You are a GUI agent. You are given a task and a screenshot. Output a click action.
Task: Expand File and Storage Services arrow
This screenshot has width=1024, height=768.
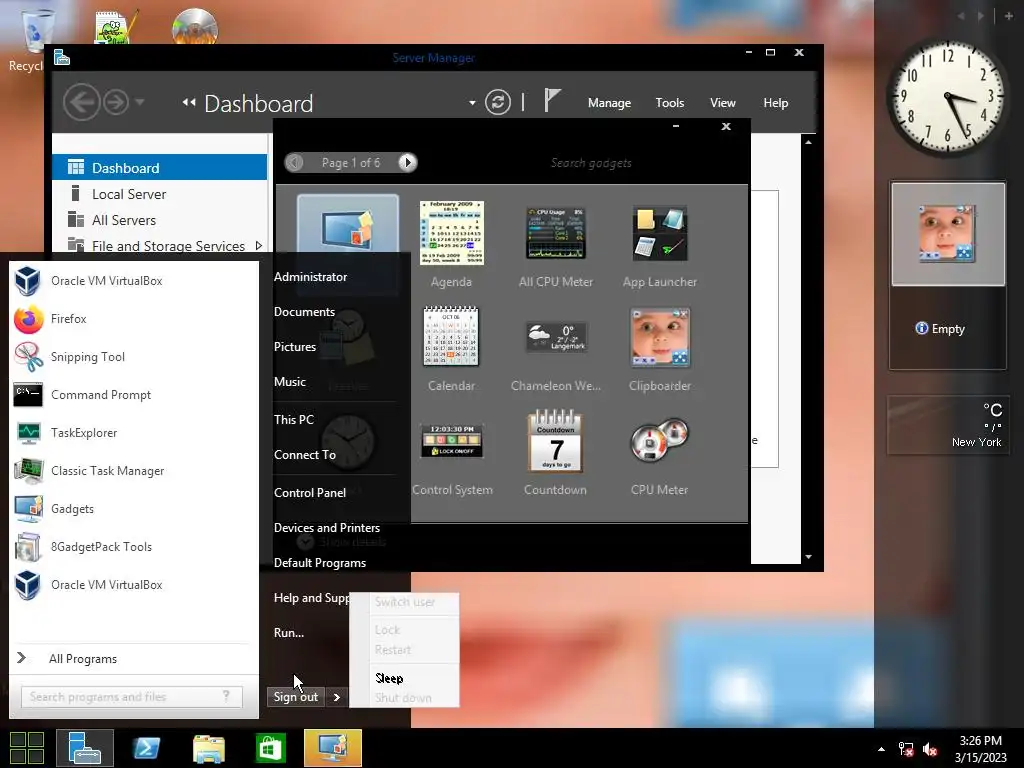coord(259,246)
